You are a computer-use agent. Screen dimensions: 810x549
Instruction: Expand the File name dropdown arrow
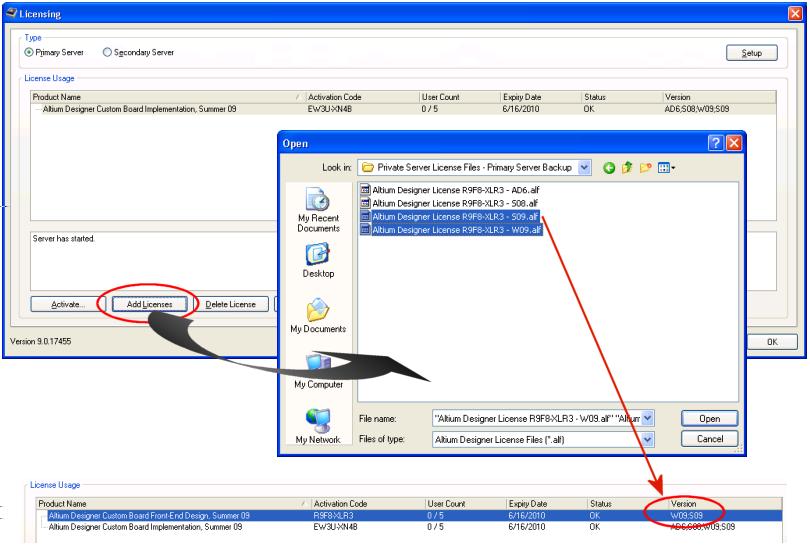[648, 418]
